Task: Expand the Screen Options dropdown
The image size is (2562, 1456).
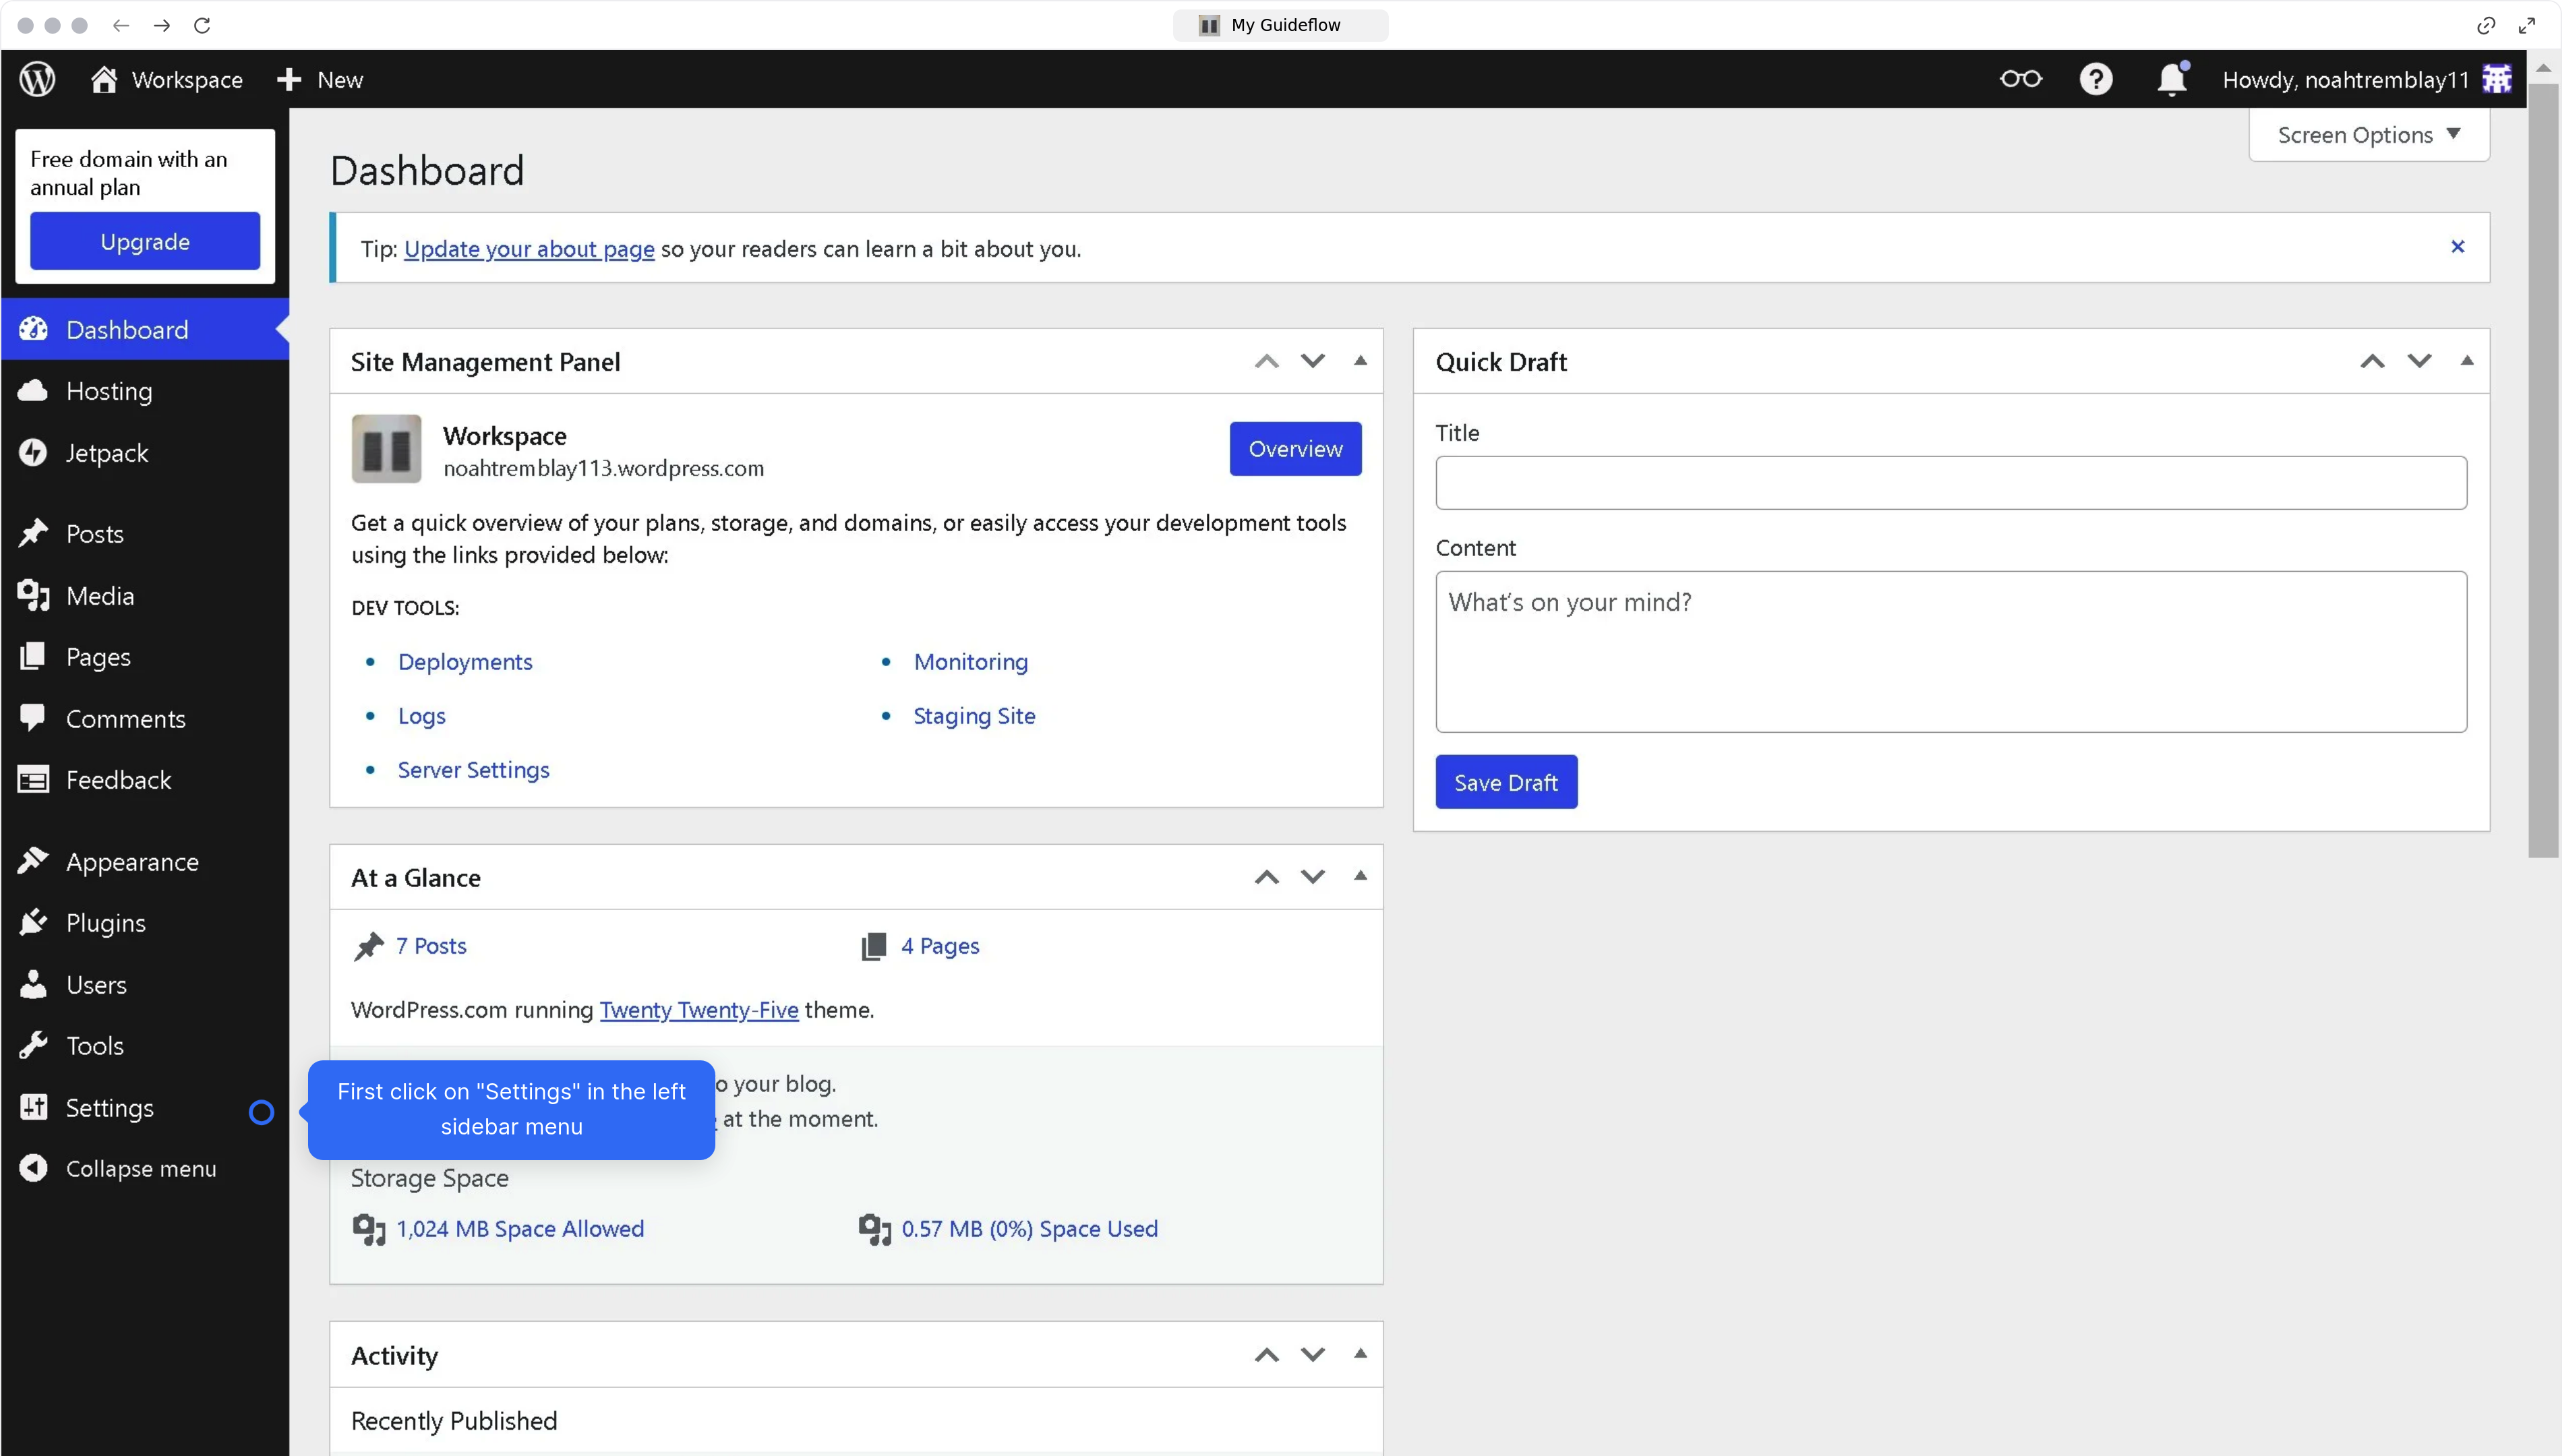Action: (2368, 135)
